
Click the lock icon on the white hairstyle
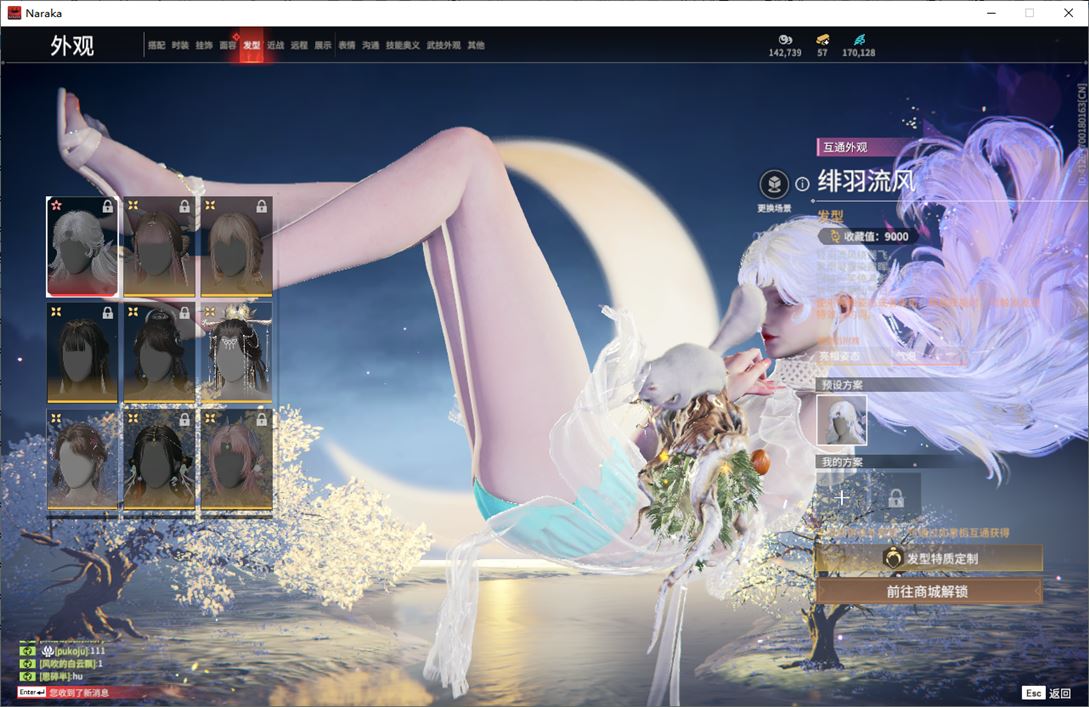[107, 207]
